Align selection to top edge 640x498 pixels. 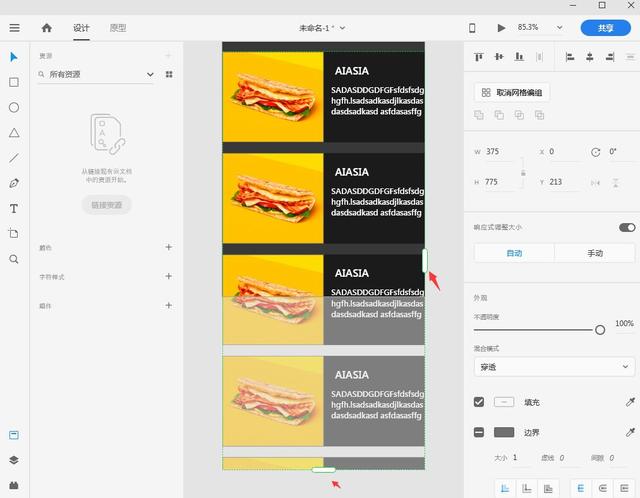[479, 57]
